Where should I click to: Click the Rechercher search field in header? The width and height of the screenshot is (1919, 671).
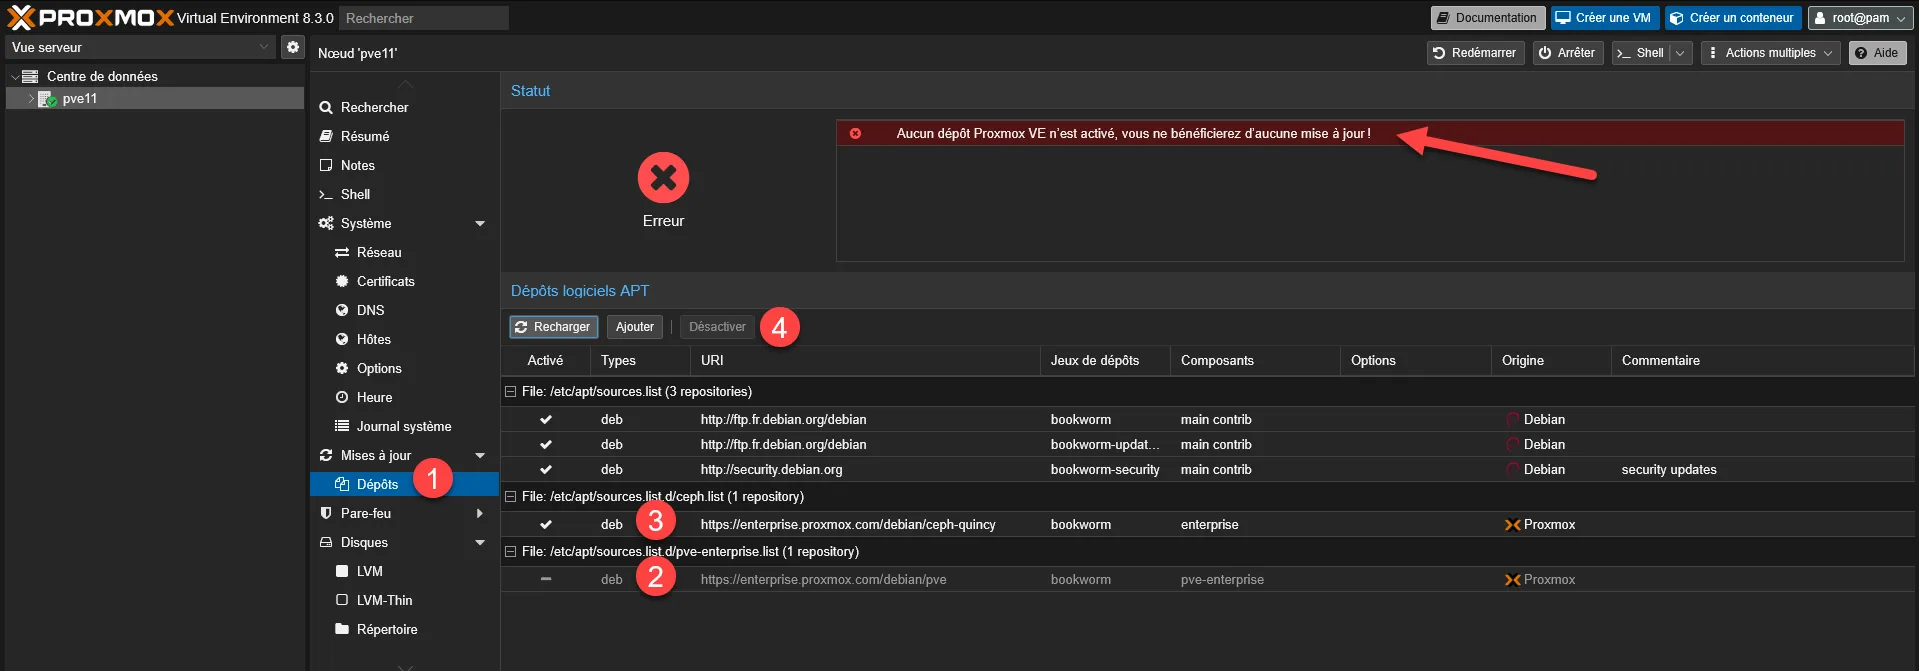pos(423,18)
